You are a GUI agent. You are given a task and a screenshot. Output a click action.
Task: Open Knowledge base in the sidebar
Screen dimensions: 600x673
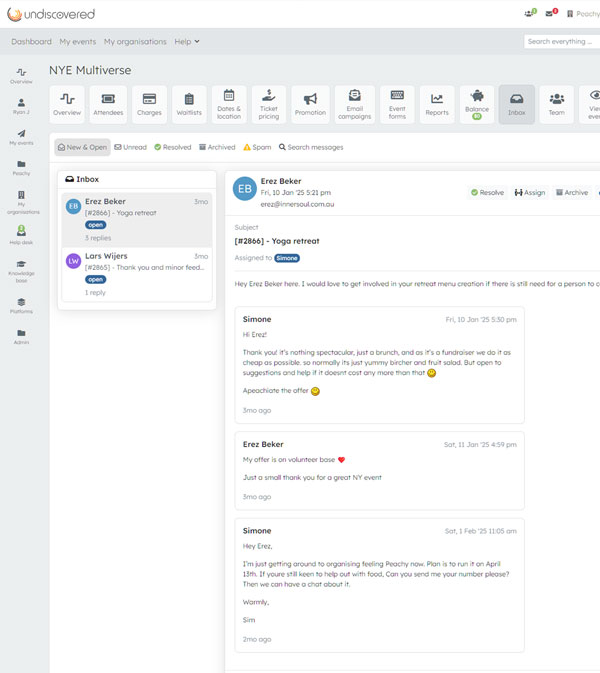coord(21,271)
